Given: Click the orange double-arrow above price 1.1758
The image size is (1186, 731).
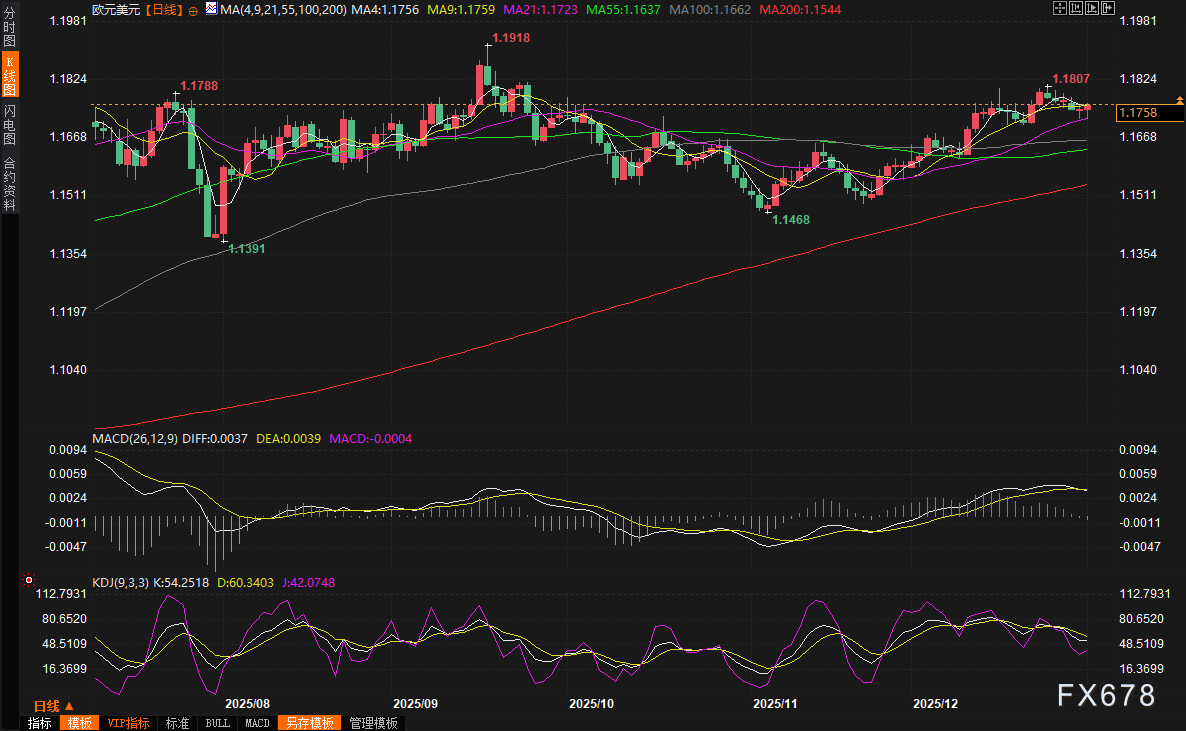Looking at the screenshot, I should tap(1180, 100).
